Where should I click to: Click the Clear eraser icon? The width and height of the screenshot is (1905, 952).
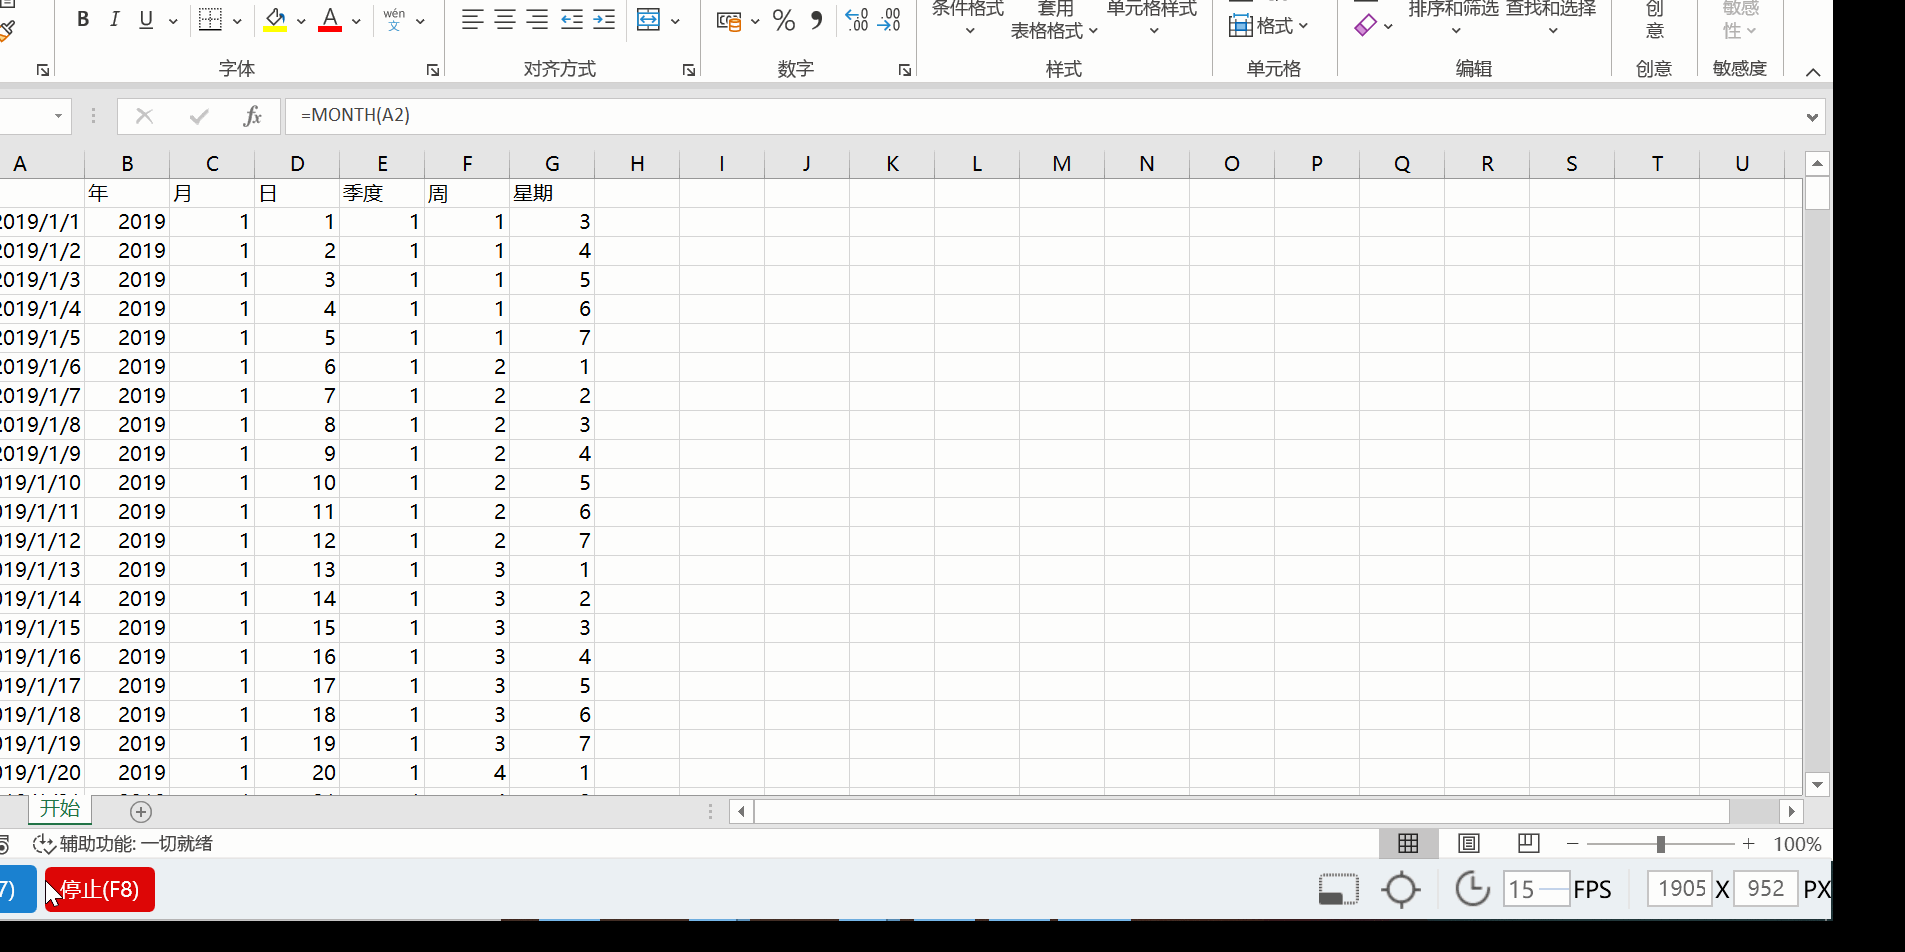1365,25
